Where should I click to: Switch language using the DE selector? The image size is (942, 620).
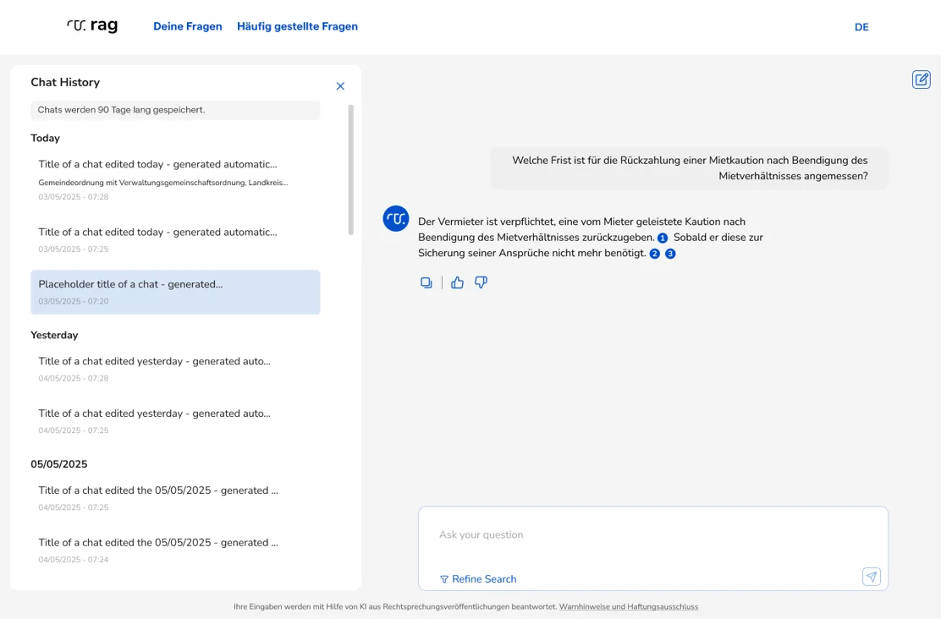(861, 27)
